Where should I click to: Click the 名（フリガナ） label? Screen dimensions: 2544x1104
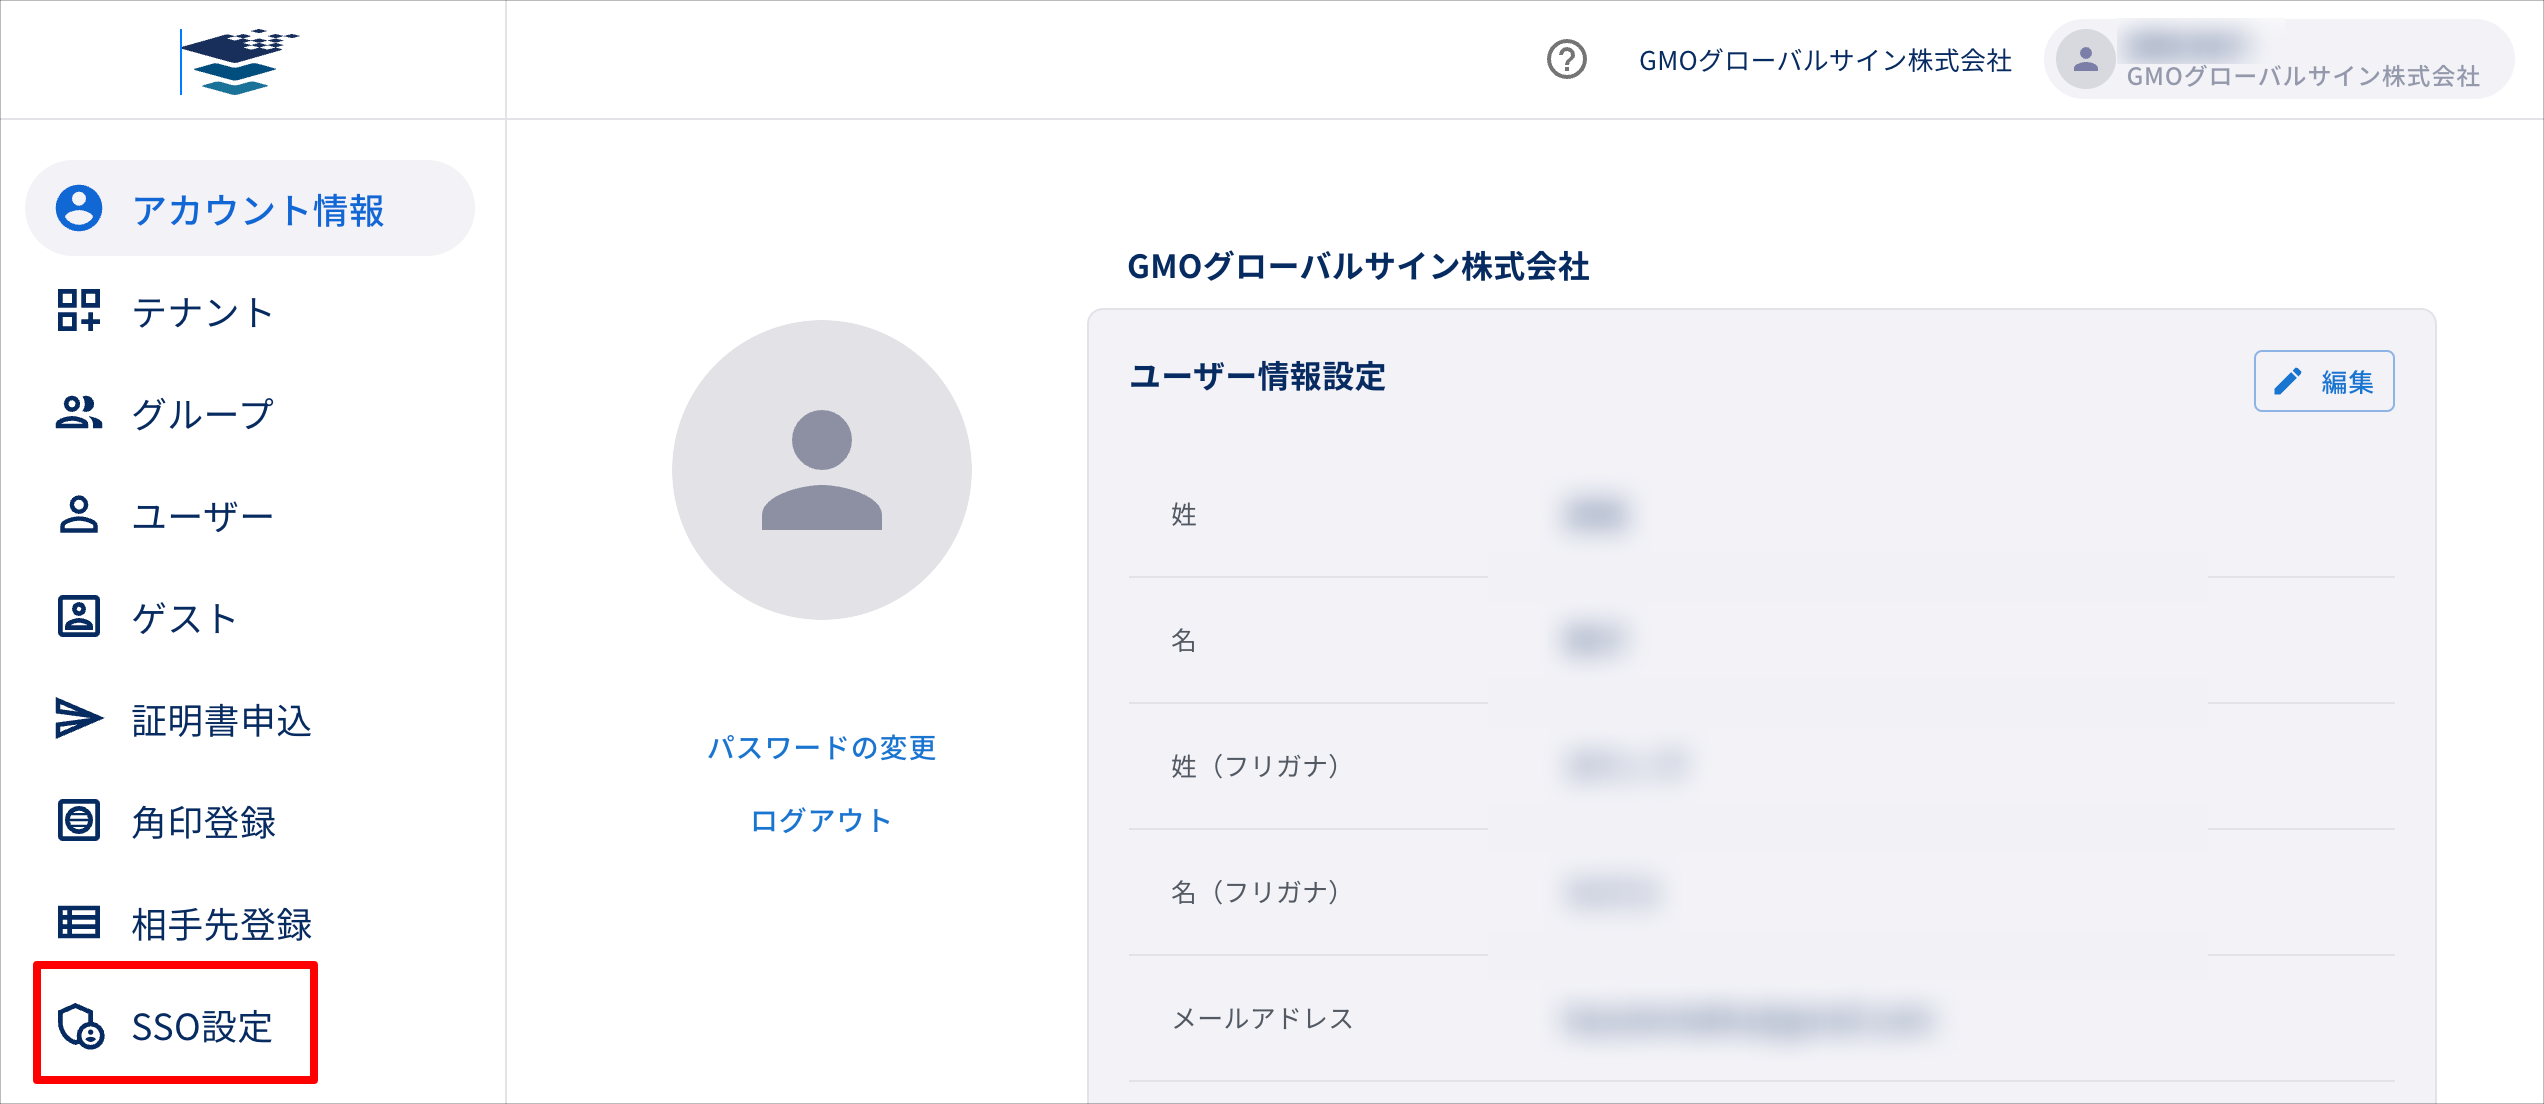1256,892
